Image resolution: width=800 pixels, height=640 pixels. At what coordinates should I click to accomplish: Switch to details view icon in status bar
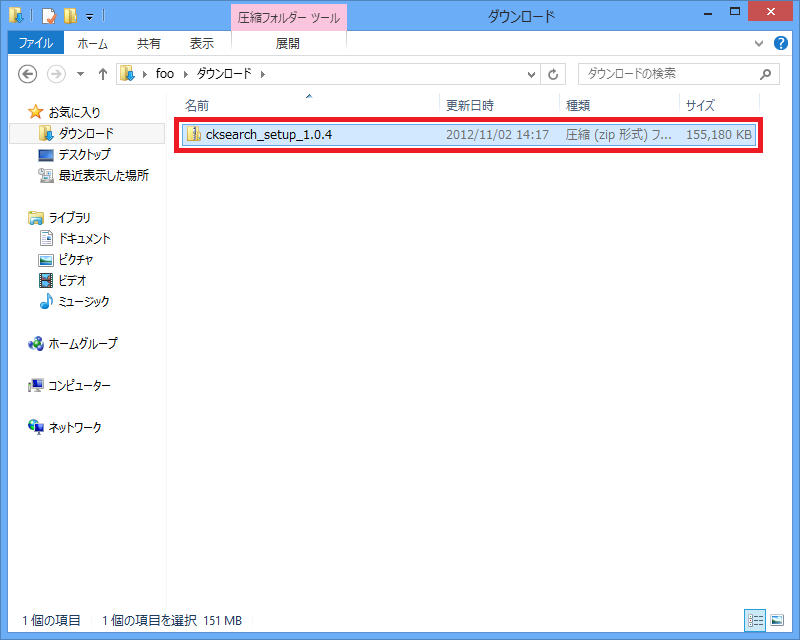click(x=753, y=620)
